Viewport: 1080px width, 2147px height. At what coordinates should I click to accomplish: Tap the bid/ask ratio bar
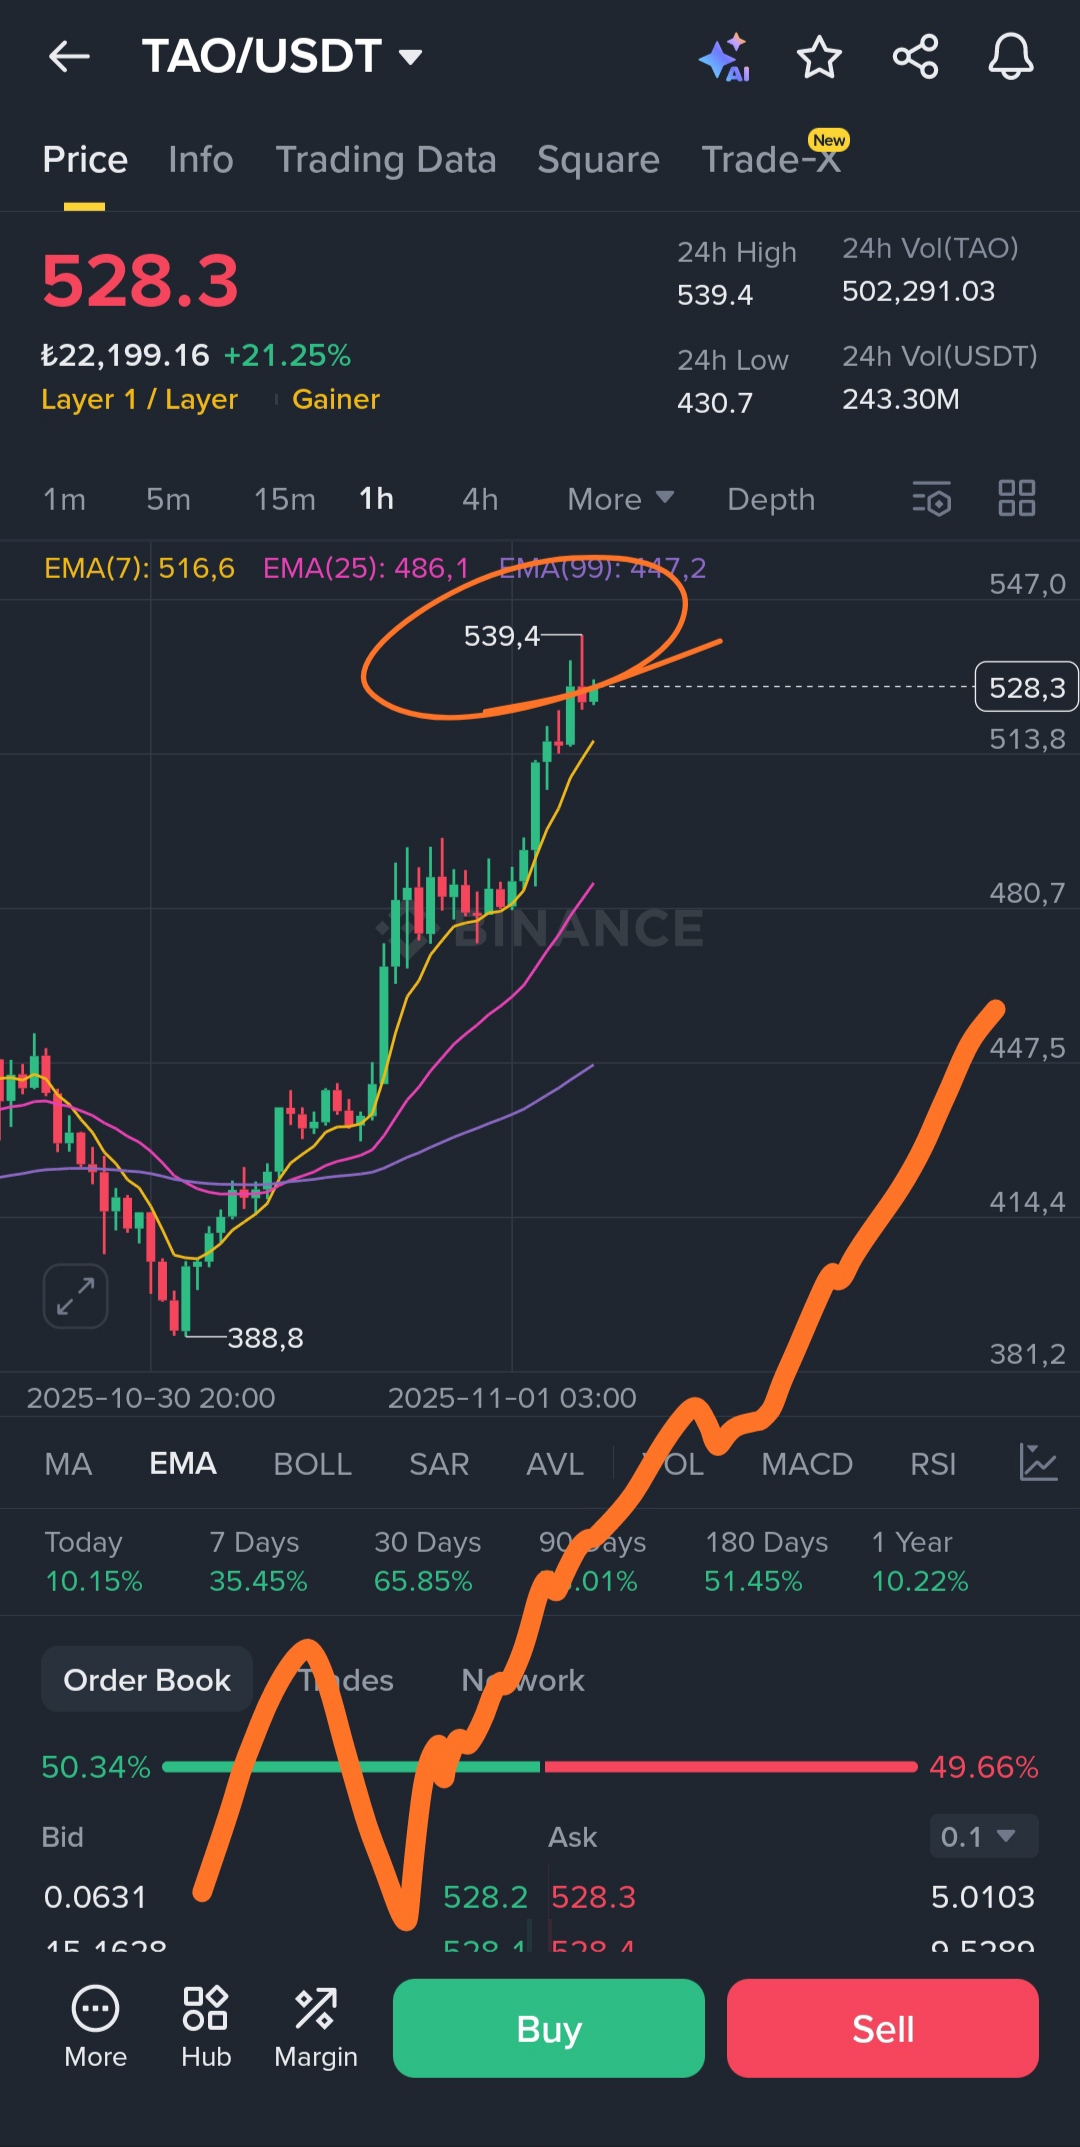click(540, 1767)
